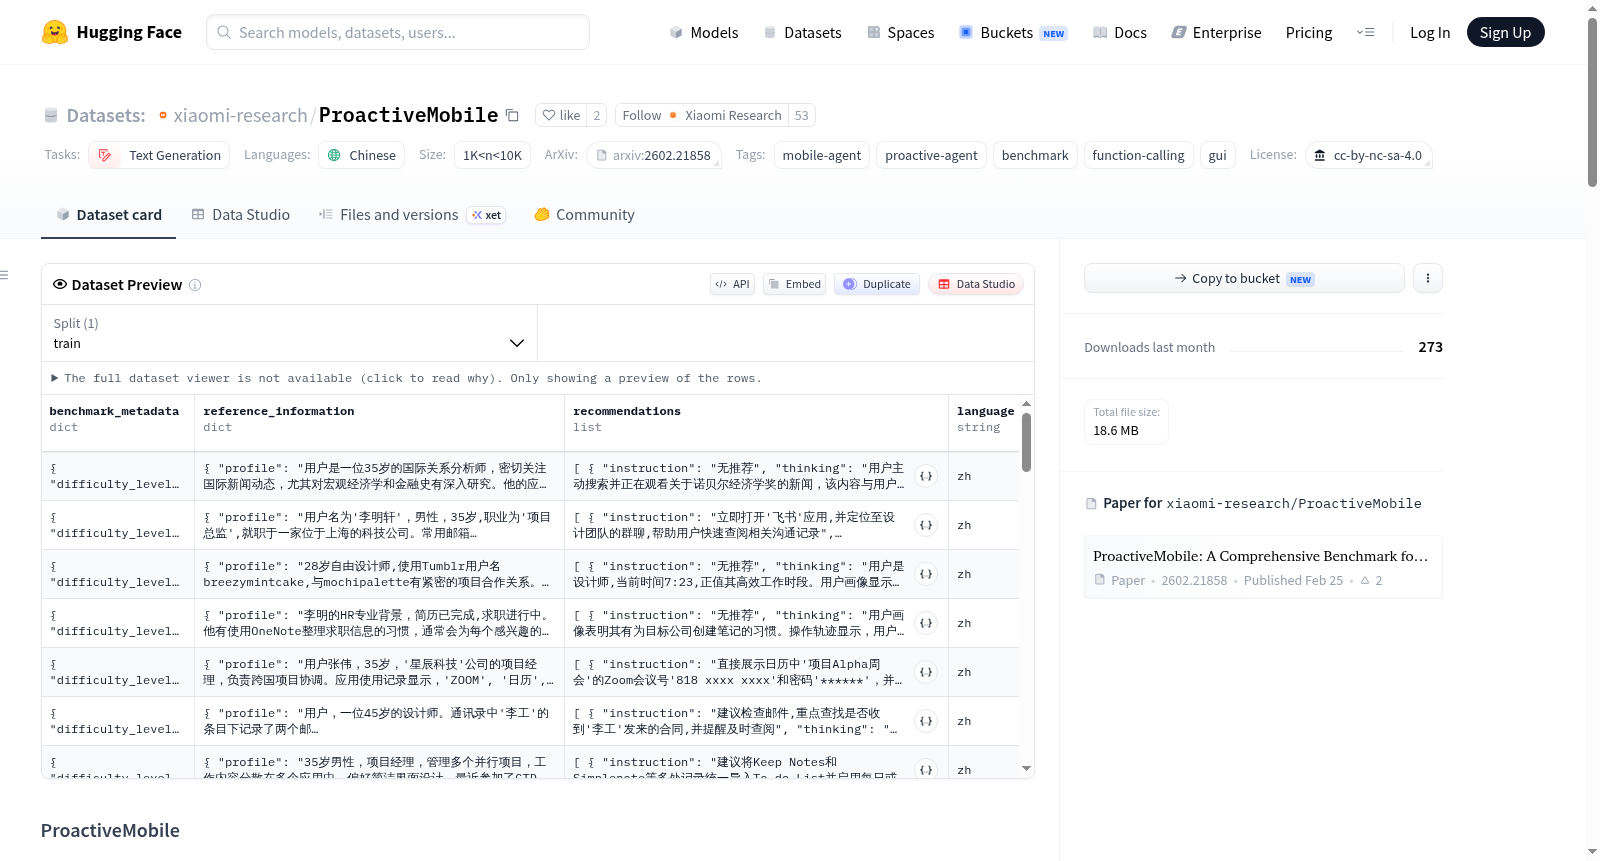
Task: Click the like count 2
Action: pyautogui.click(x=597, y=115)
